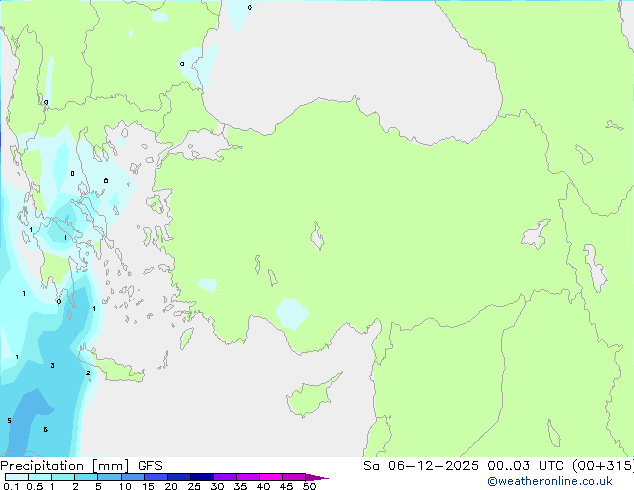Pick the 40–45 mm magenta swatch
The image size is (634, 490).
pyautogui.click(x=271, y=477)
